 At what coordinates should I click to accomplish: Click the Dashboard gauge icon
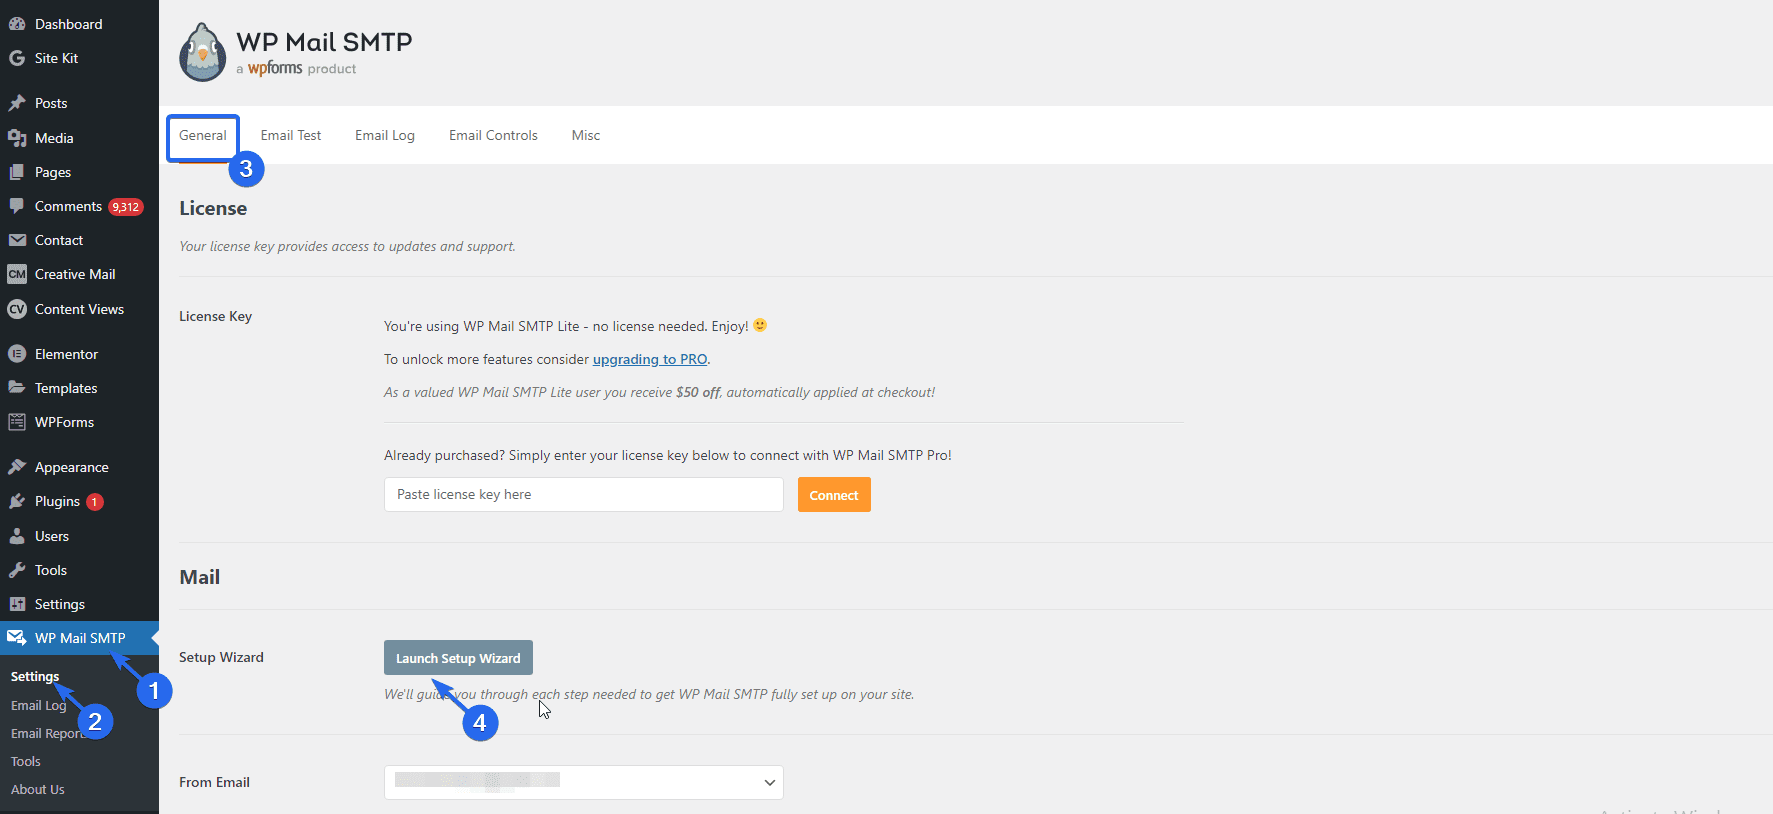[x=17, y=24]
